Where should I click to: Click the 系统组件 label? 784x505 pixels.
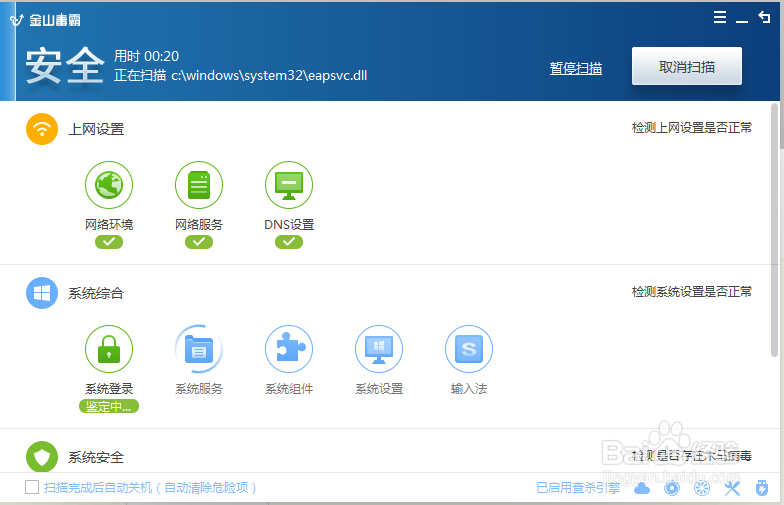[289, 388]
